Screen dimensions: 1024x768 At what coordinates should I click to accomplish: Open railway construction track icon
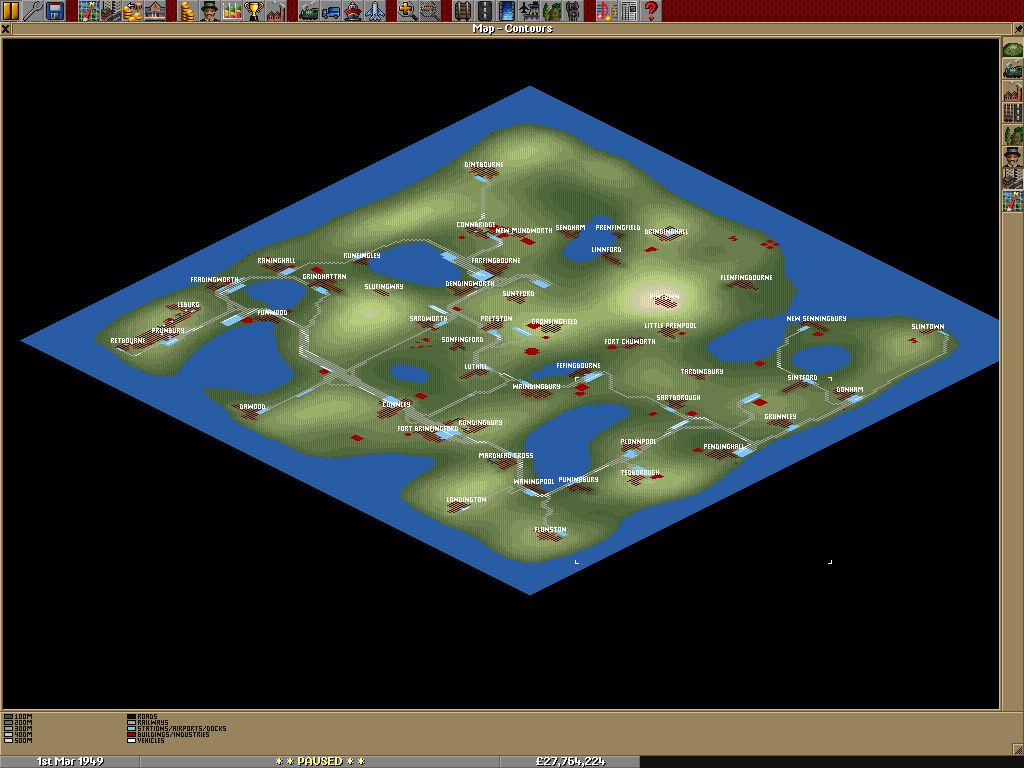(463, 10)
